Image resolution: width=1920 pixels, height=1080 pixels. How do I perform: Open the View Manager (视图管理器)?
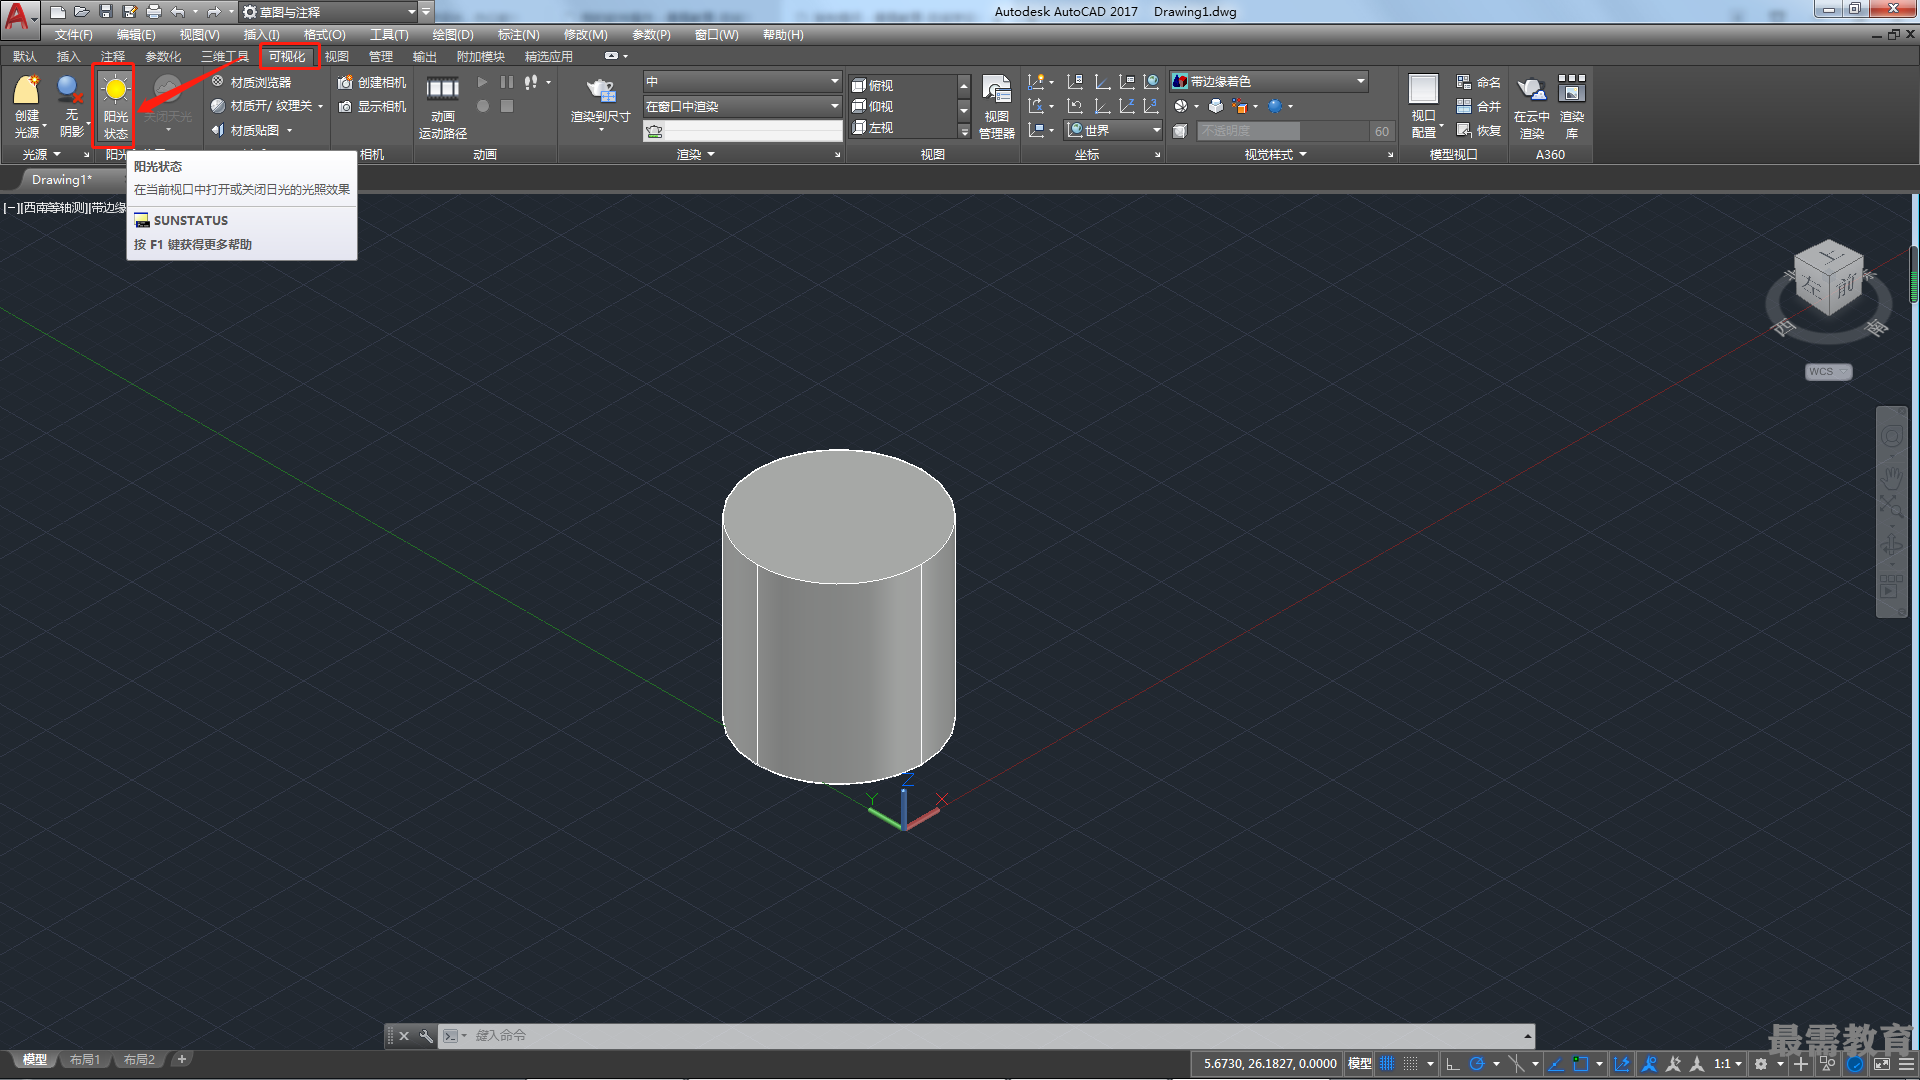click(x=996, y=106)
